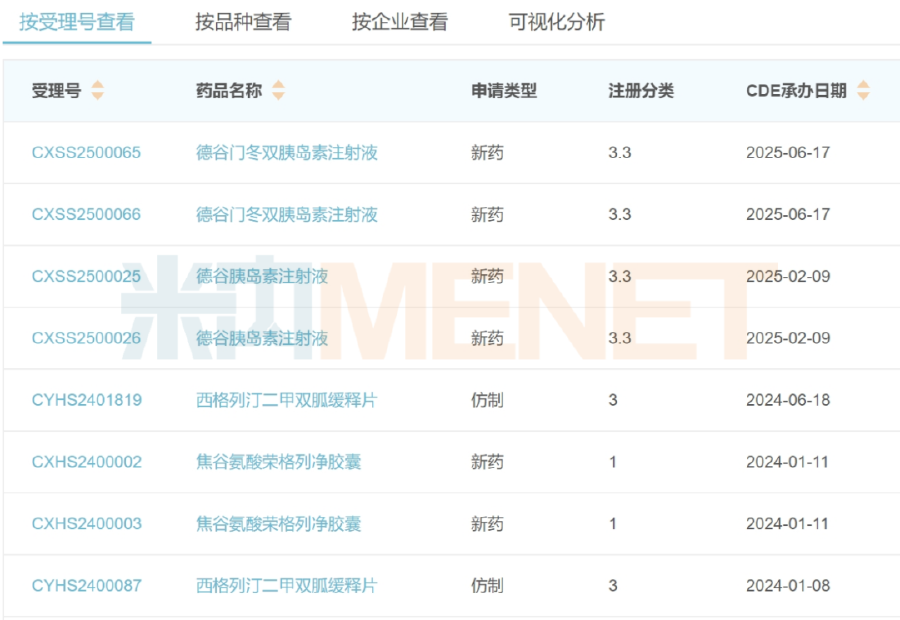Viewport: 900px width, 620px height.
Task: Open 德谷胰岛素注射液 in CXSS2500026 row
Action: tap(262, 338)
